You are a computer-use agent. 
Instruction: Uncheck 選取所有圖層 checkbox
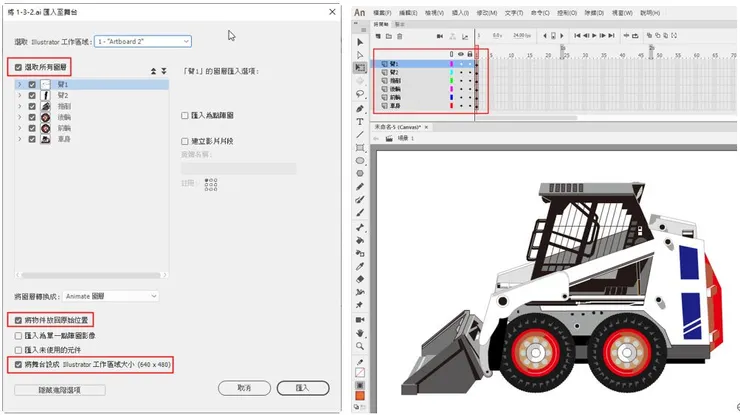pyautogui.click(x=18, y=68)
